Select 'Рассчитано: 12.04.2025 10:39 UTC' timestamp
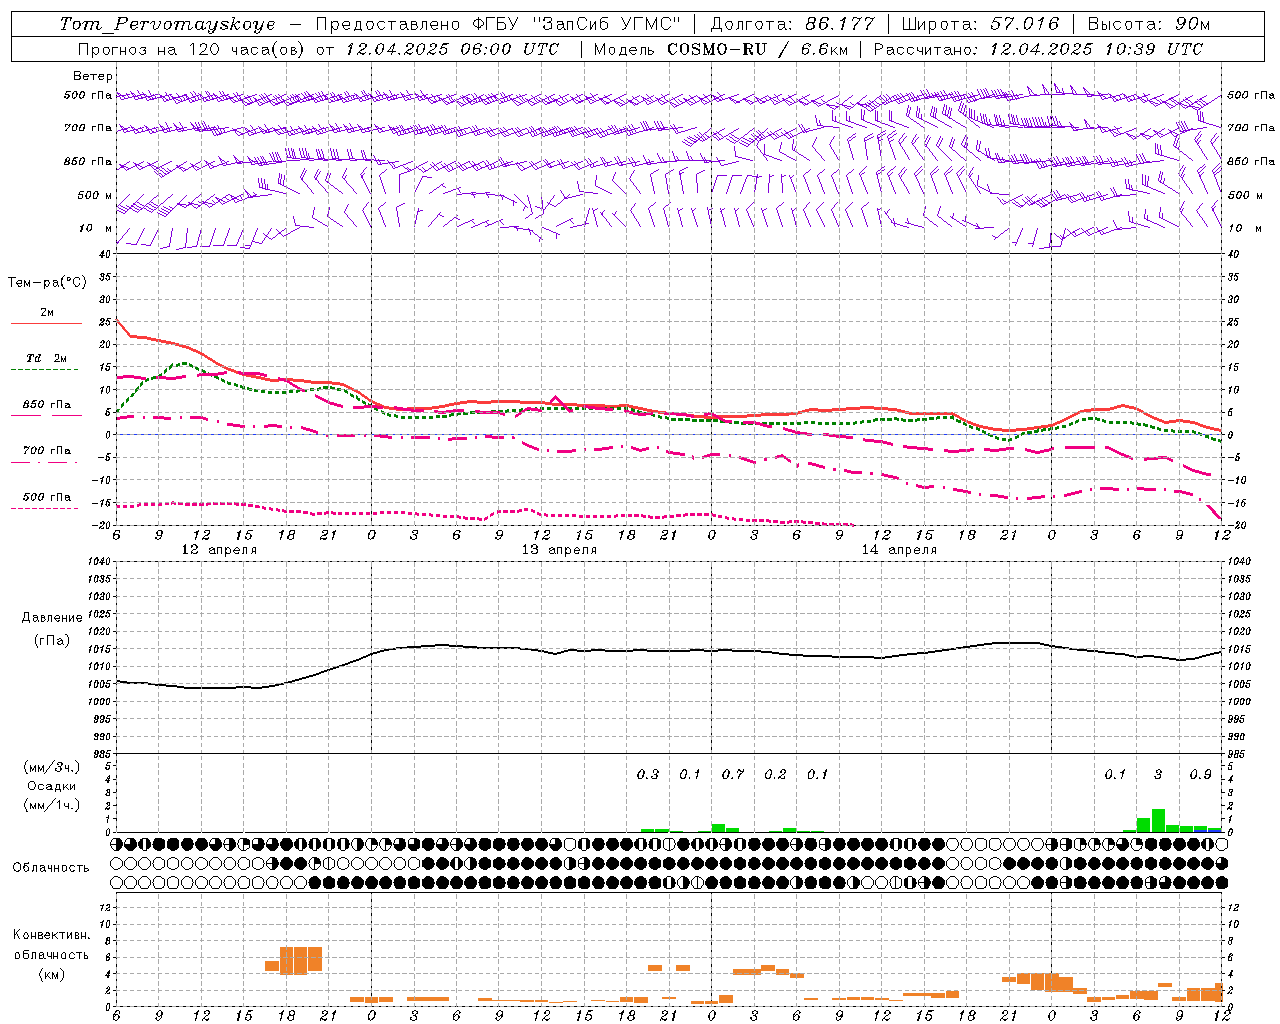Viewport: 1280px width, 1024px height. pyautogui.click(x=1038, y=49)
